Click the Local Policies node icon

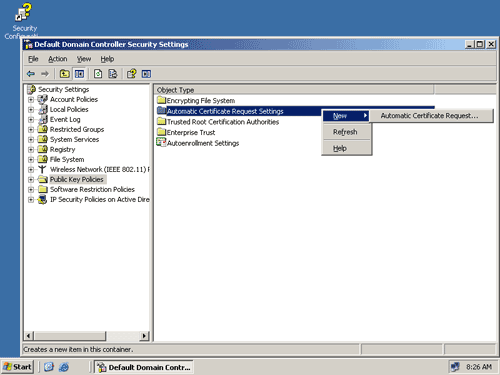42,109
